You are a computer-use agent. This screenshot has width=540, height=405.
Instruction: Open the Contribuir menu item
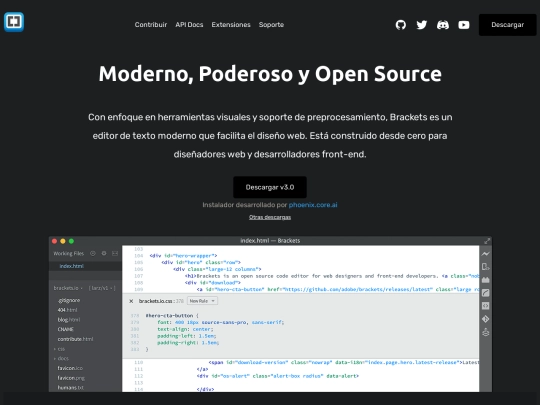click(x=151, y=25)
